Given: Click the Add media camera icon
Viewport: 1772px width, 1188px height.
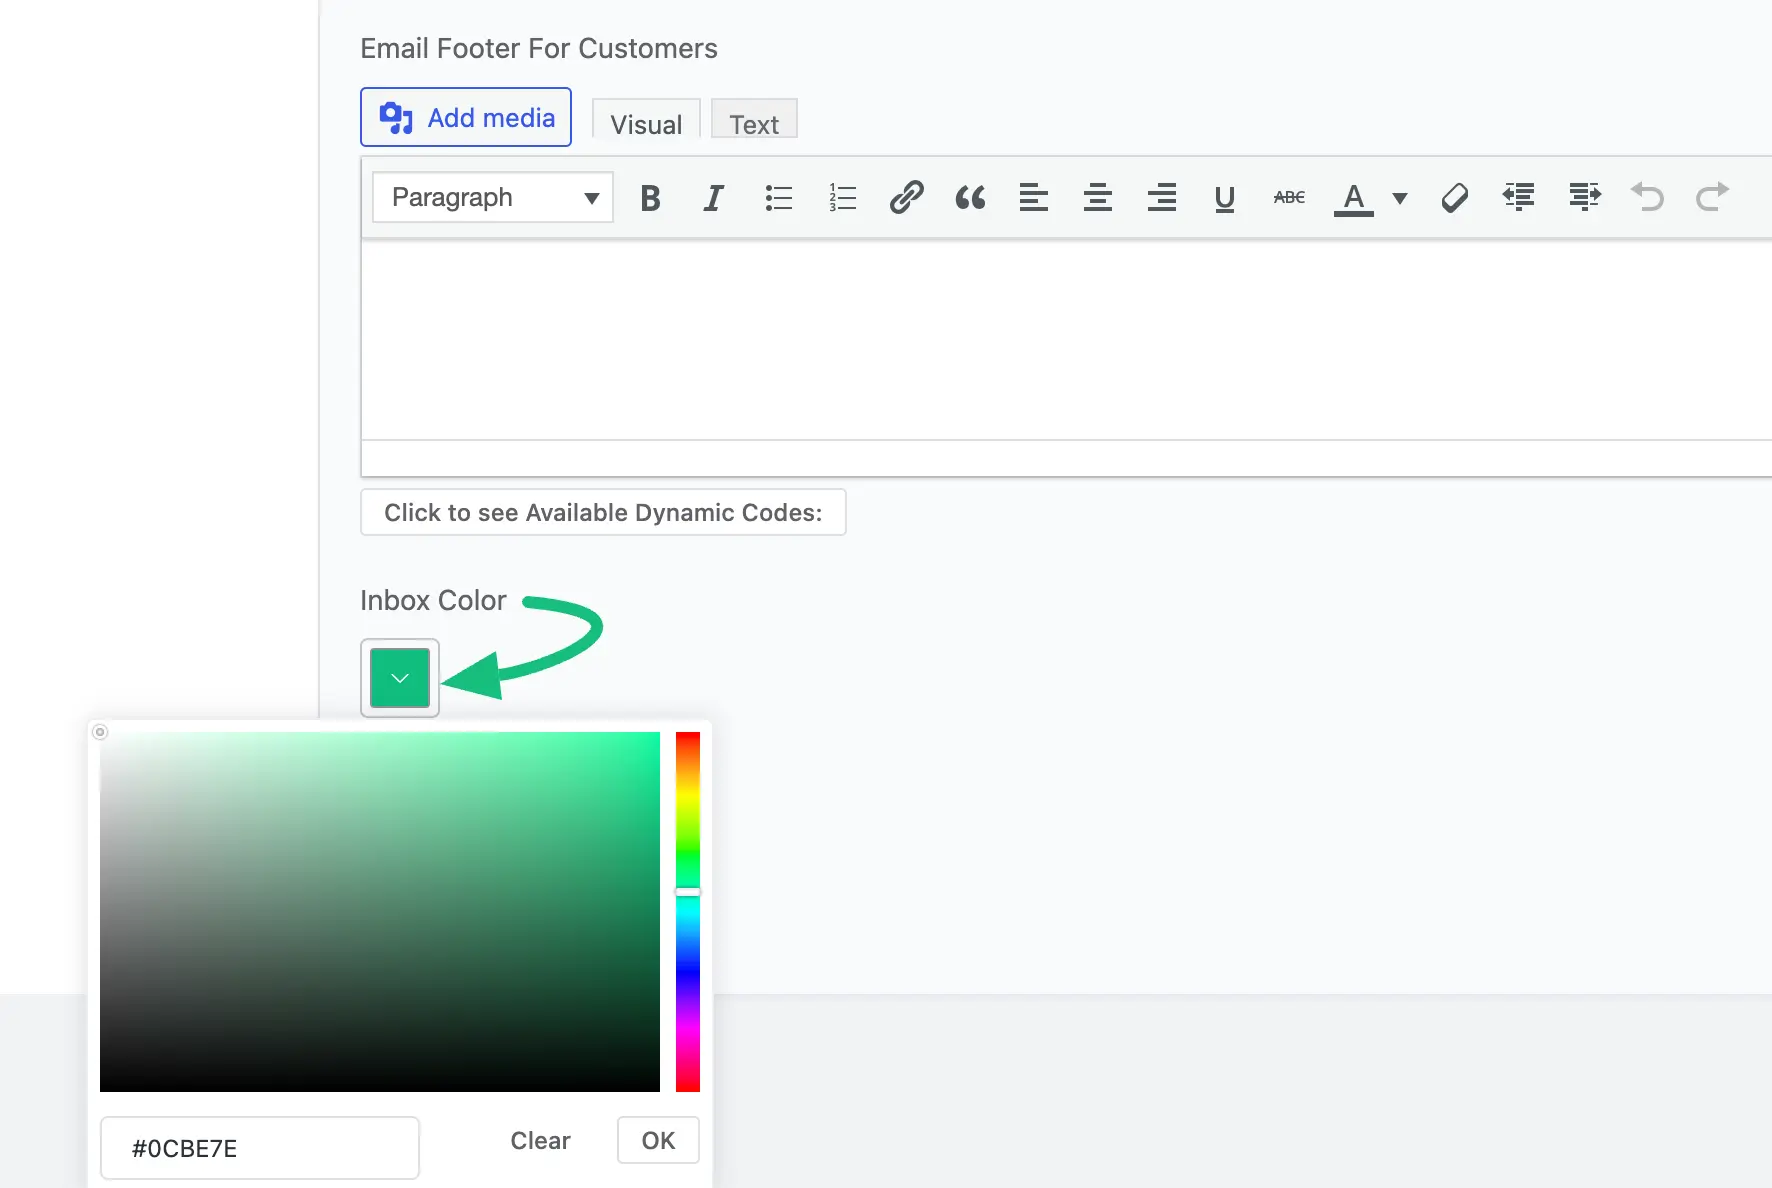Looking at the screenshot, I should tap(396, 118).
